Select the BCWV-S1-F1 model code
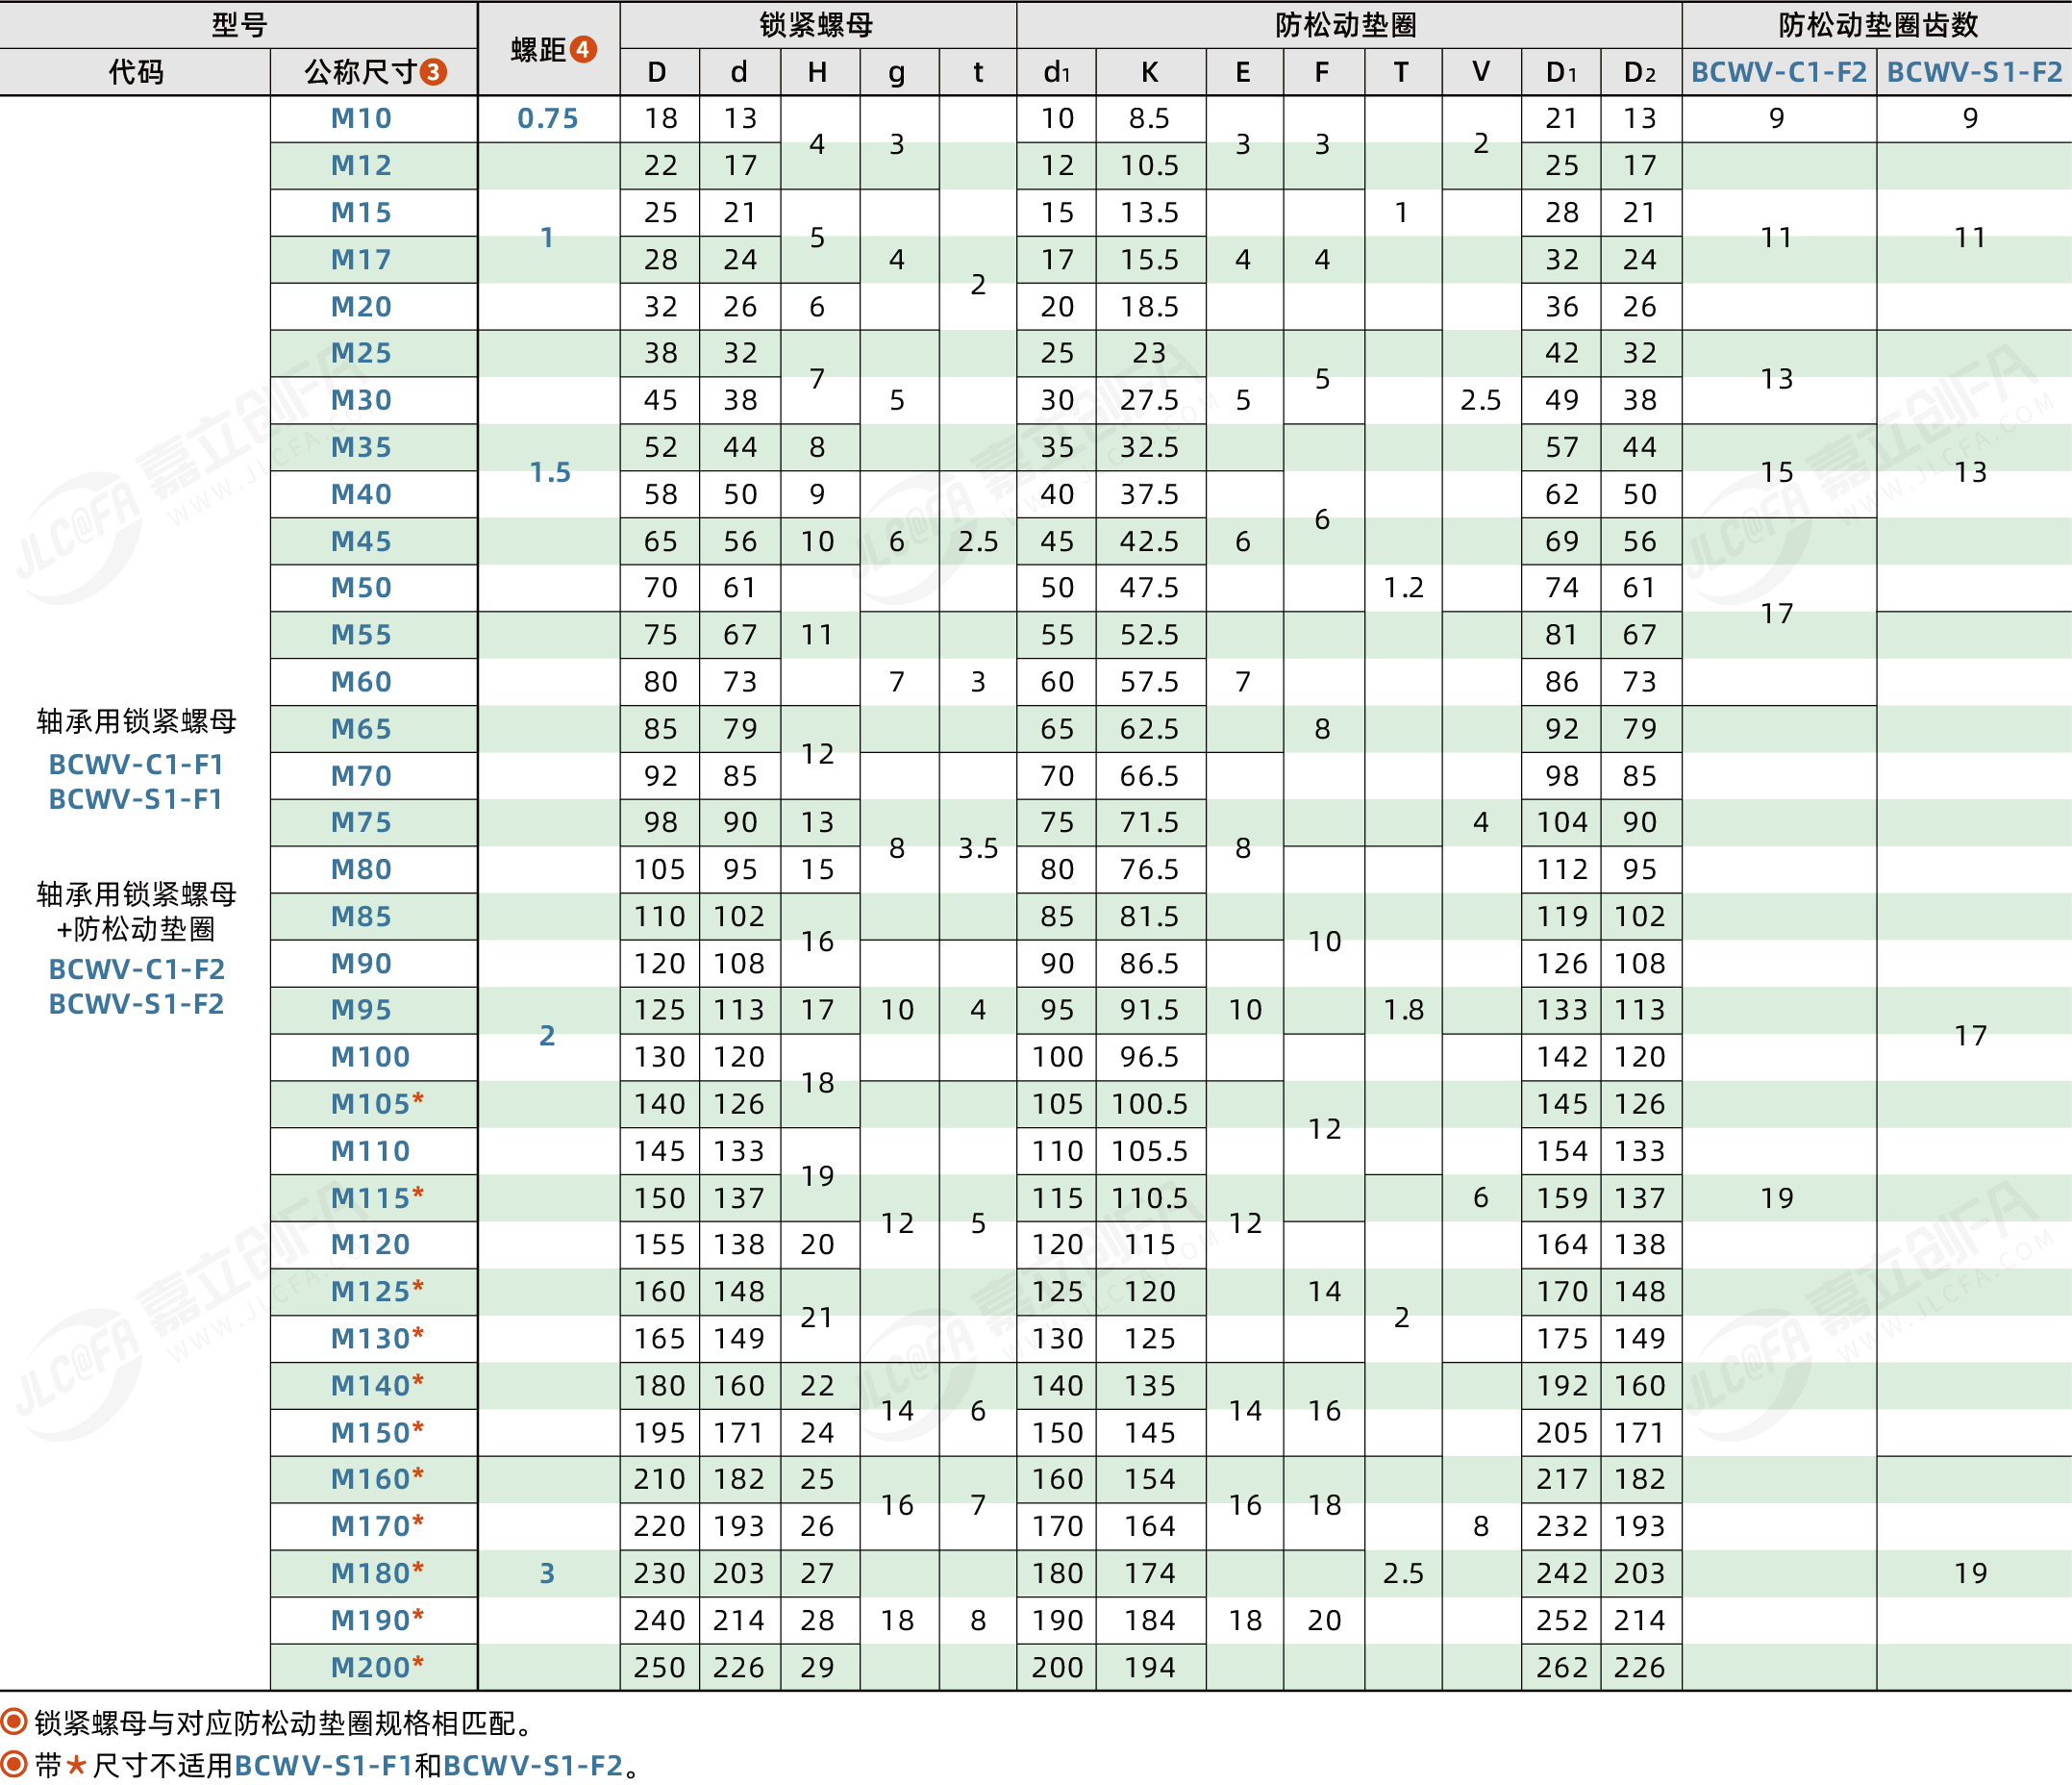 click(x=136, y=799)
